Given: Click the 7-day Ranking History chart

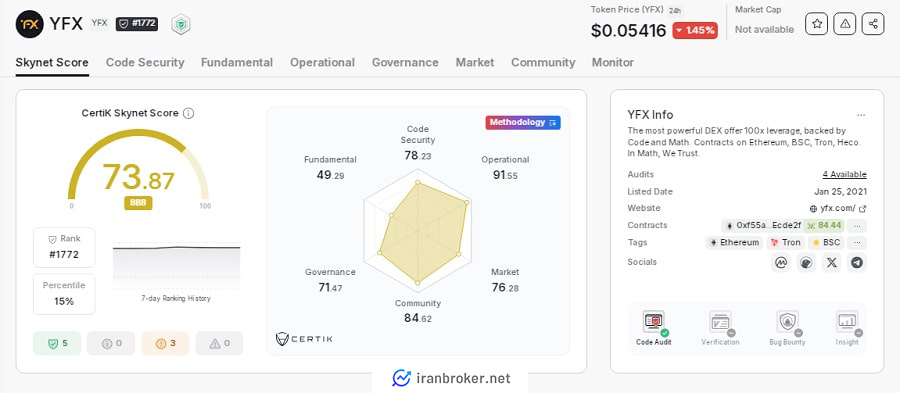Looking at the screenshot, I should [x=176, y=267].
